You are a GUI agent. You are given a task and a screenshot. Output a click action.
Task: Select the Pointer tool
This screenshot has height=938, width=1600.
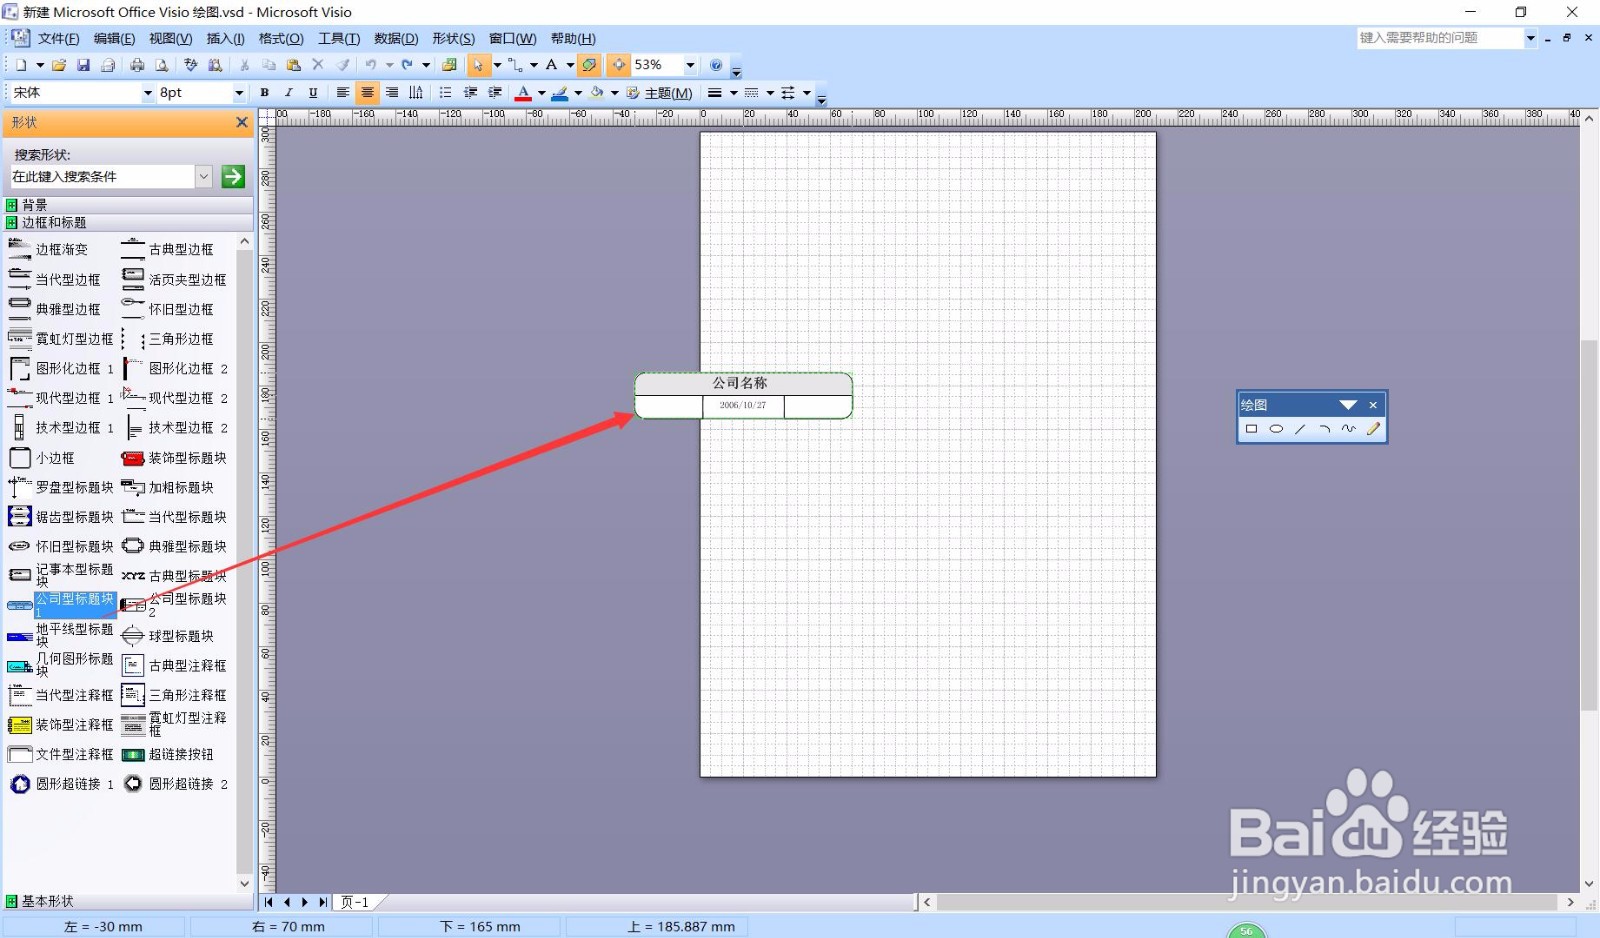(479, 65)
